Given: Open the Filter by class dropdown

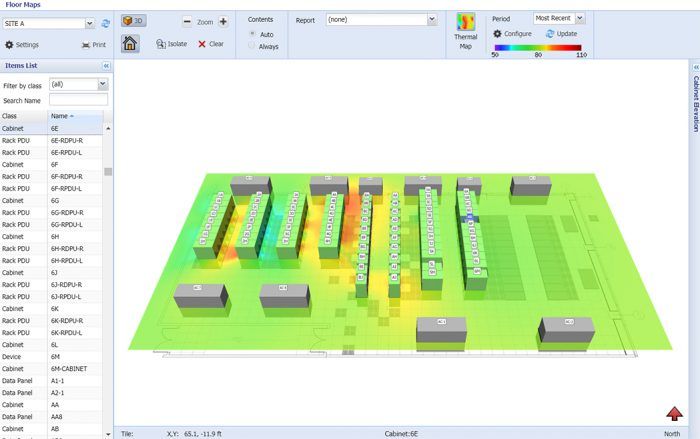Looking at the screenshot, I should coord(103,84).
